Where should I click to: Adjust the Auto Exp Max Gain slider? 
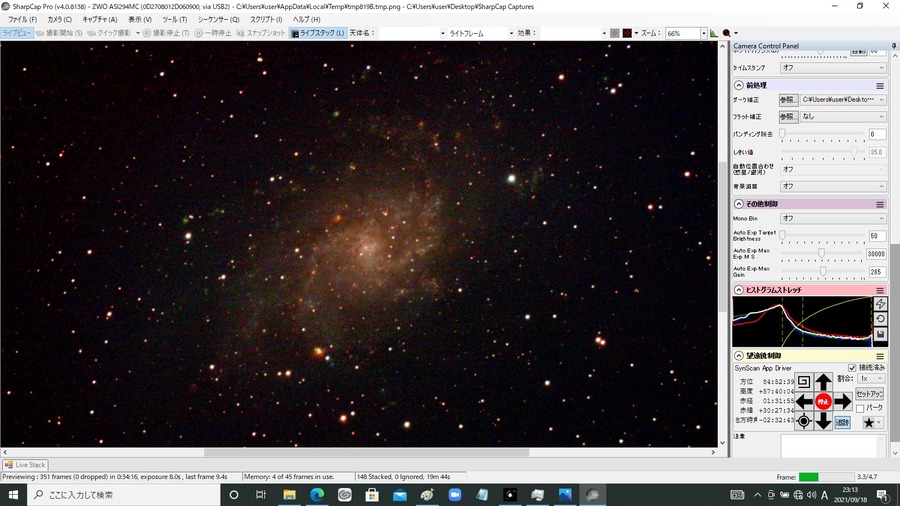click(x=823, y=271)
